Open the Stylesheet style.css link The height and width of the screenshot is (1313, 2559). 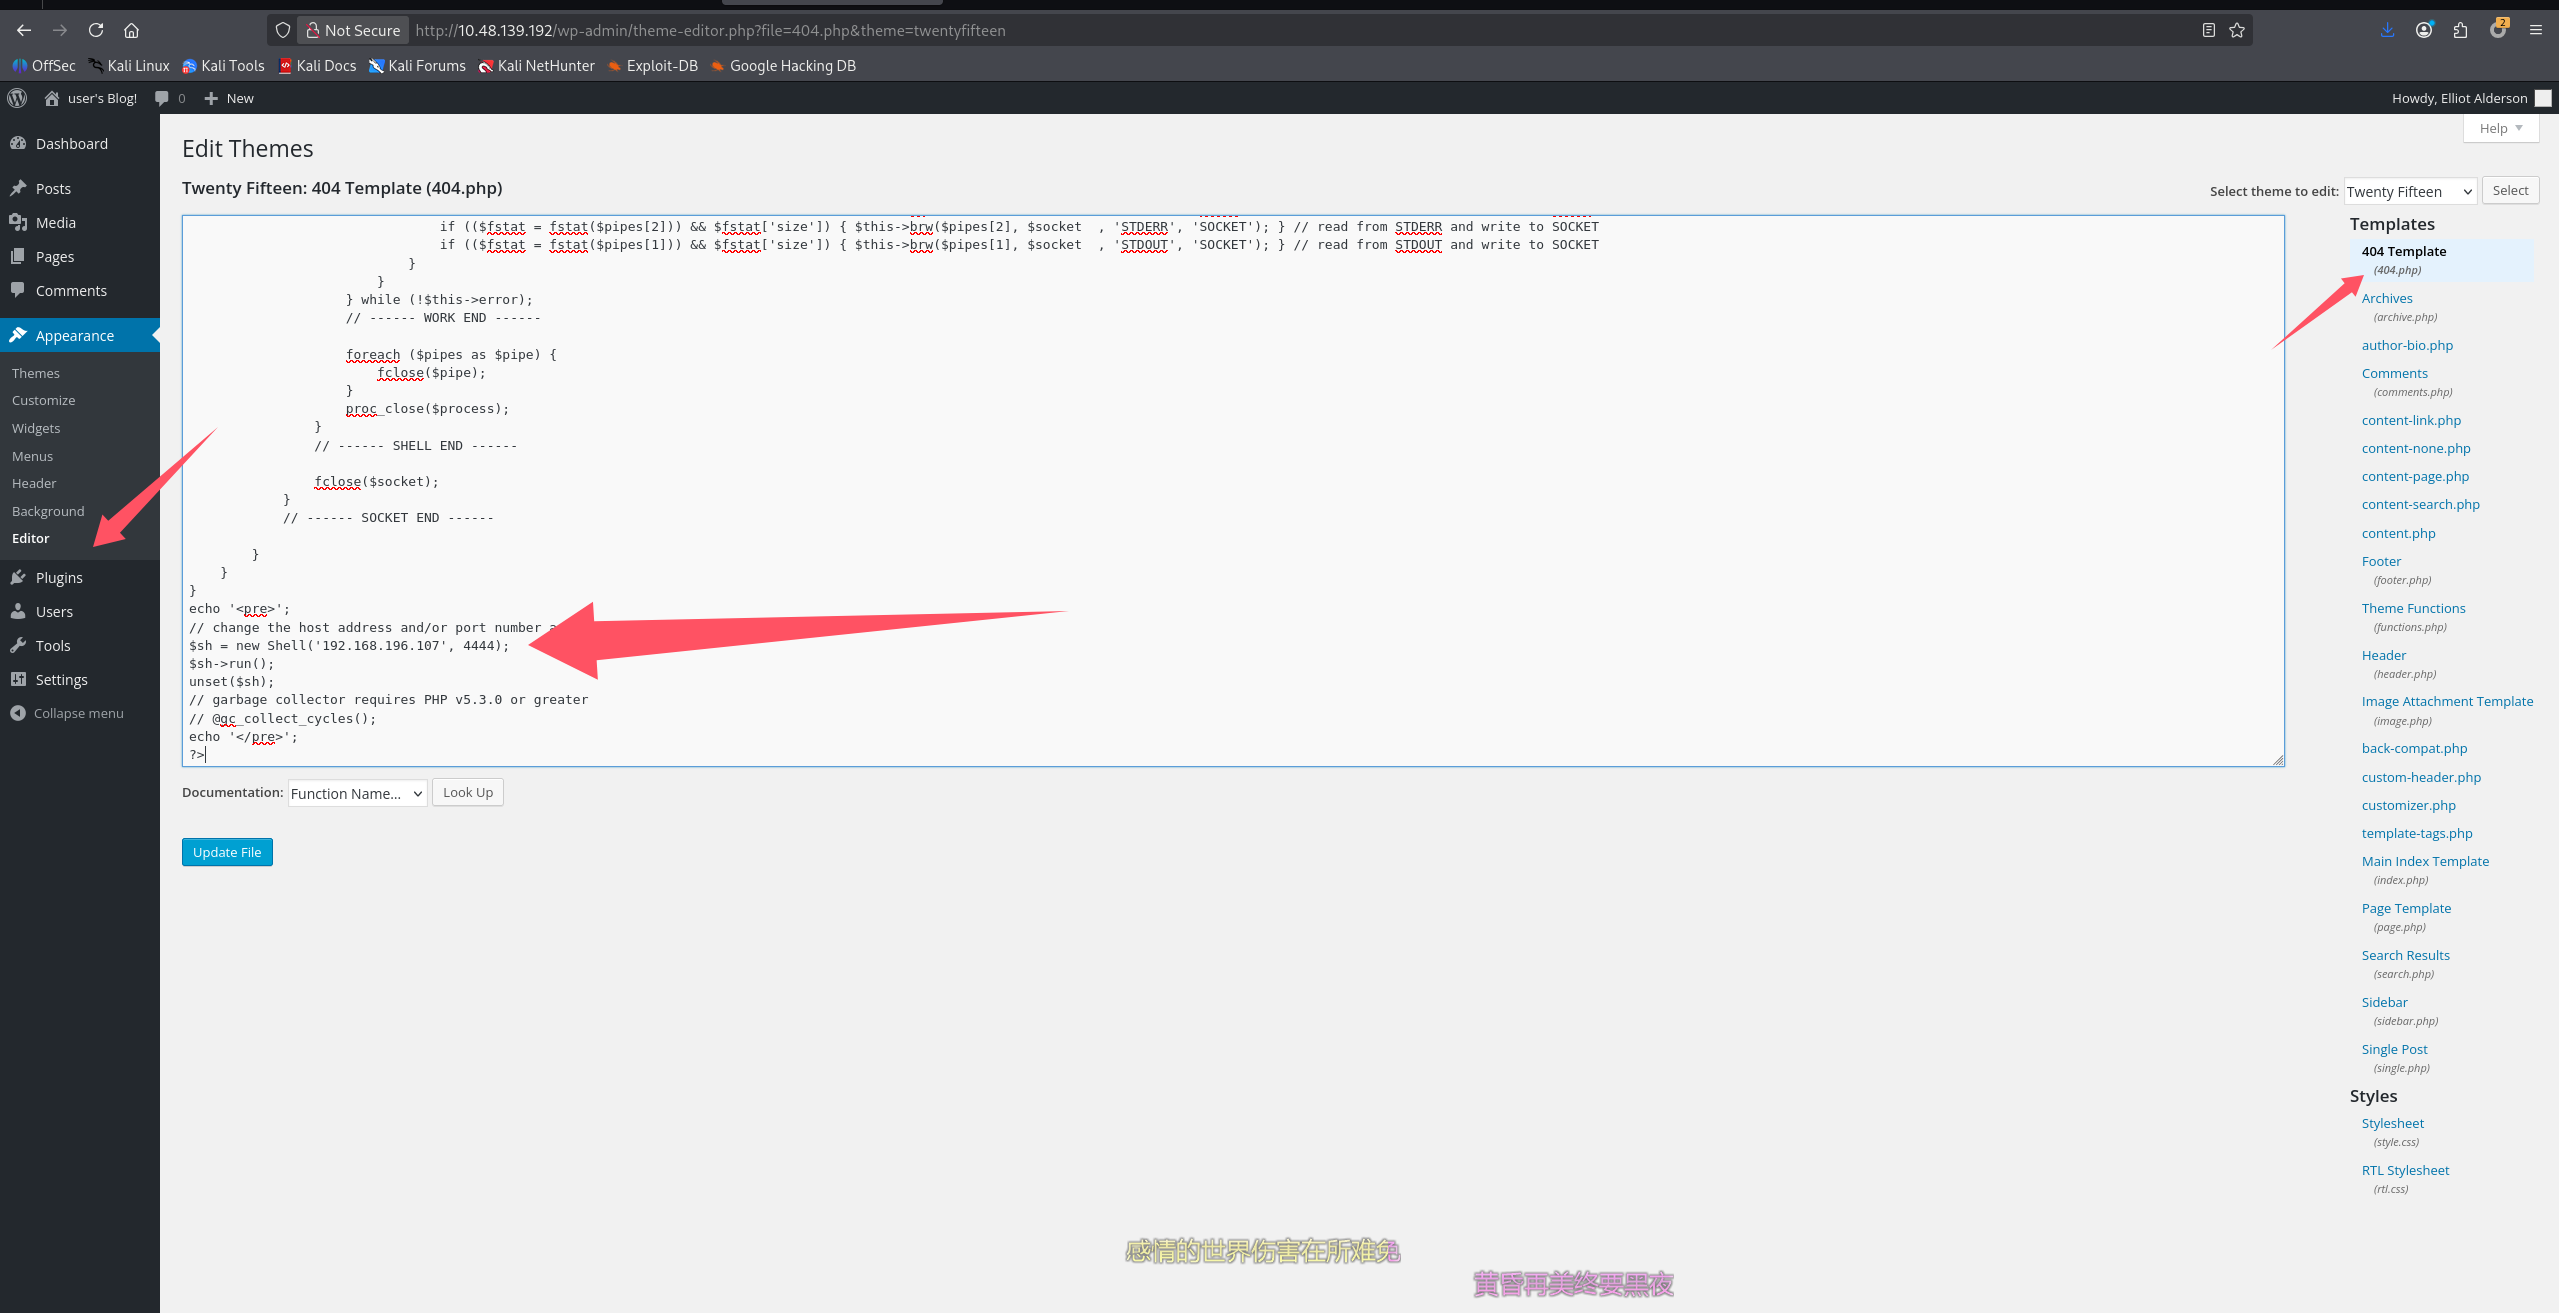(x=2392, y=1123)
